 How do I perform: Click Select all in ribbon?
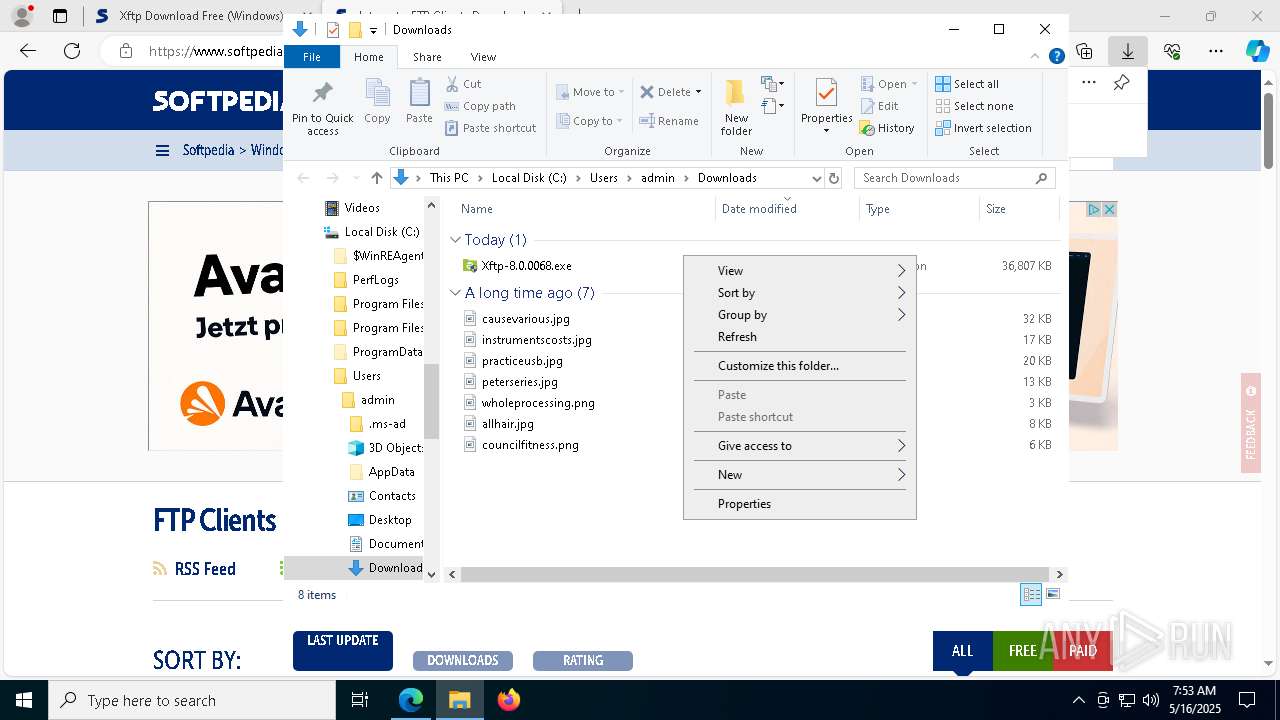coord(967,84)
